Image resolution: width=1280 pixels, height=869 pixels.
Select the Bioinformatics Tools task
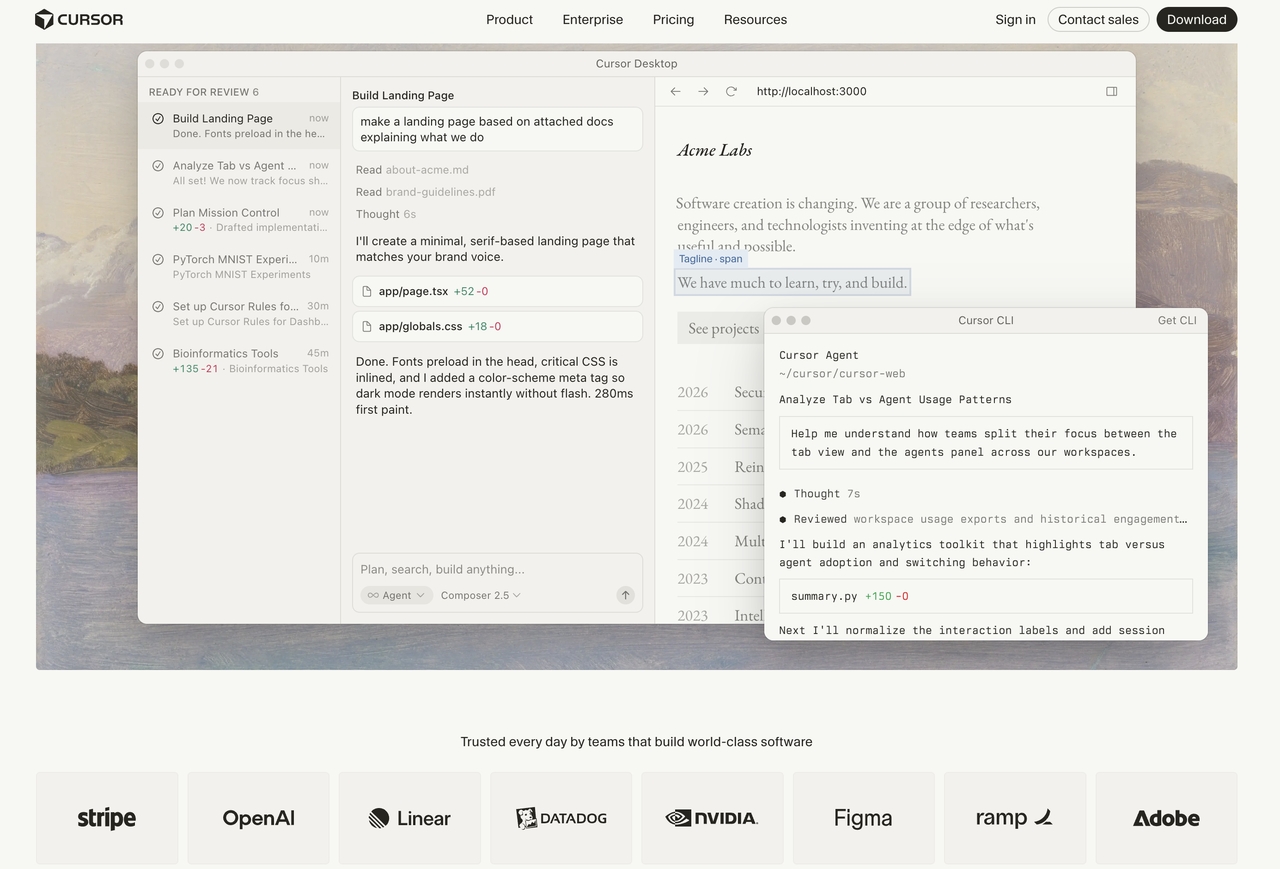239,360
